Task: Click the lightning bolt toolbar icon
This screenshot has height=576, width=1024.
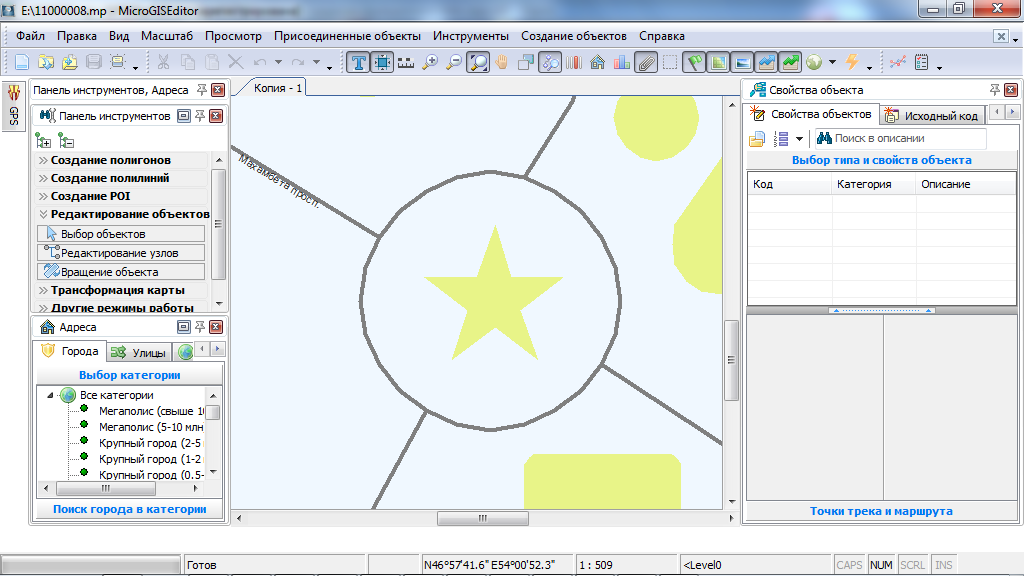Action: point(852,62)
